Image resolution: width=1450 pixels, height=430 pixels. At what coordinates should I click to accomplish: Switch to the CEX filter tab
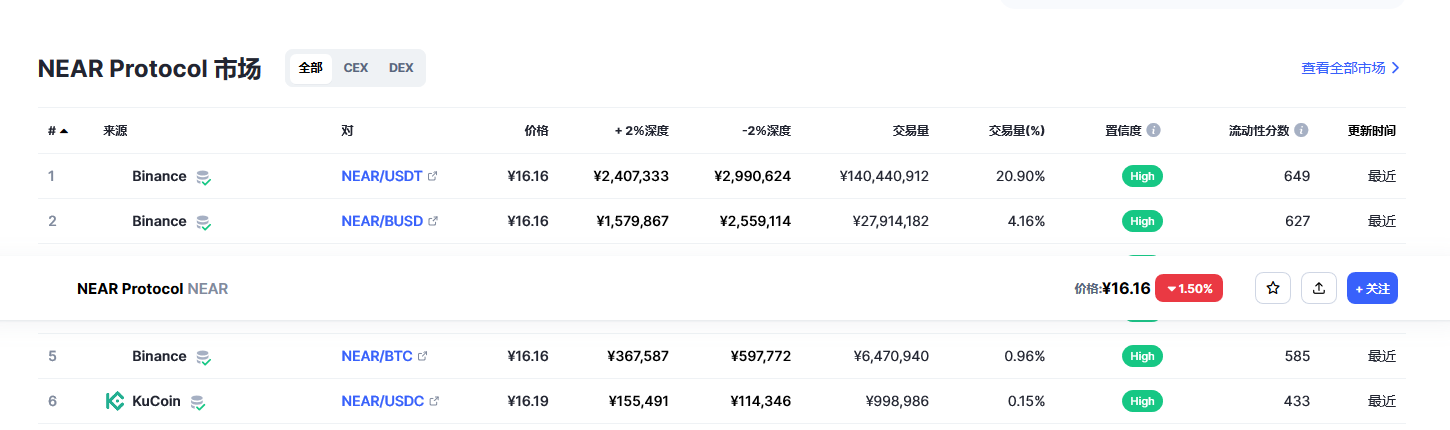point(356,68)
